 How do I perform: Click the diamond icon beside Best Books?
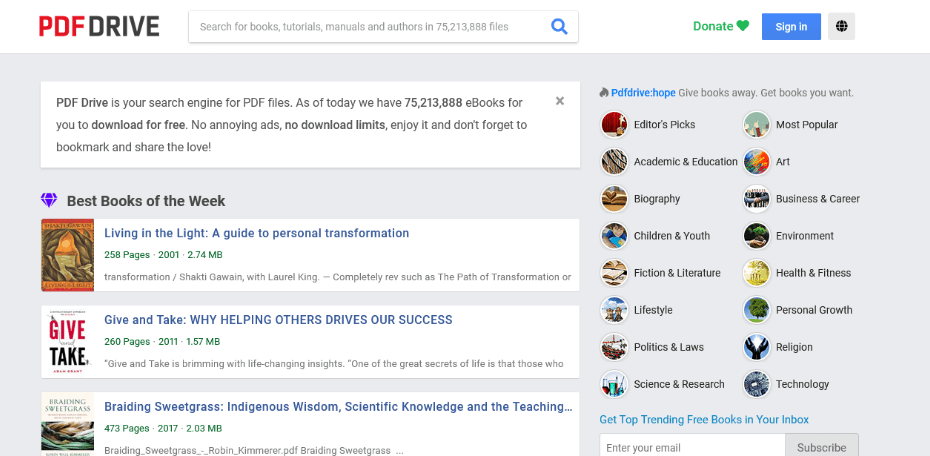click(49, 200)
